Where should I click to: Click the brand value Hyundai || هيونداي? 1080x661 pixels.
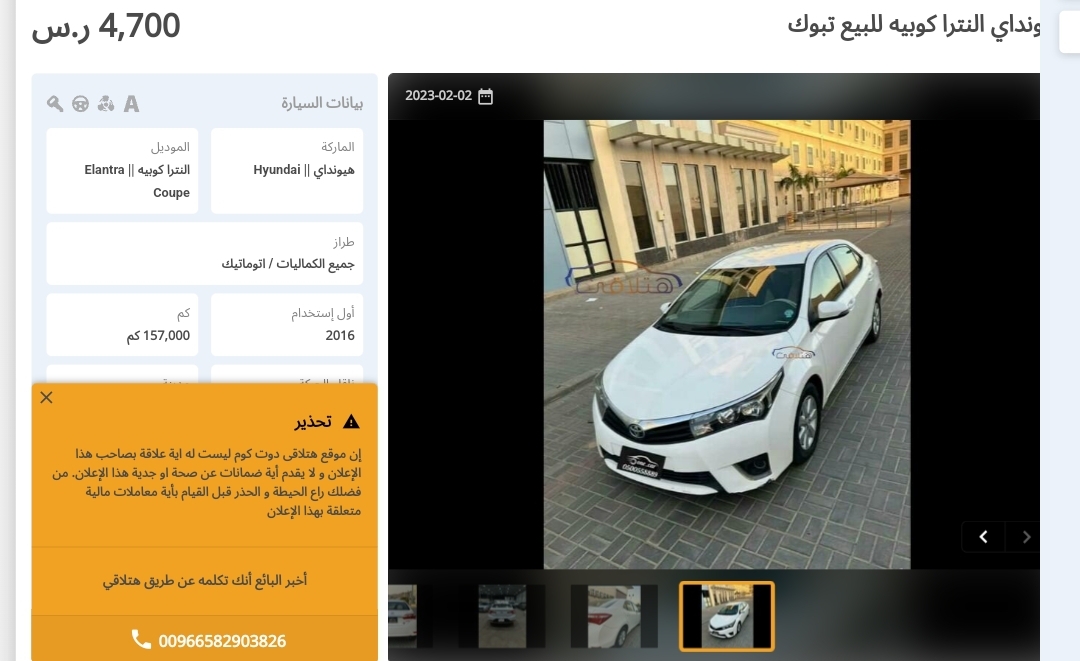pos(304,170)
